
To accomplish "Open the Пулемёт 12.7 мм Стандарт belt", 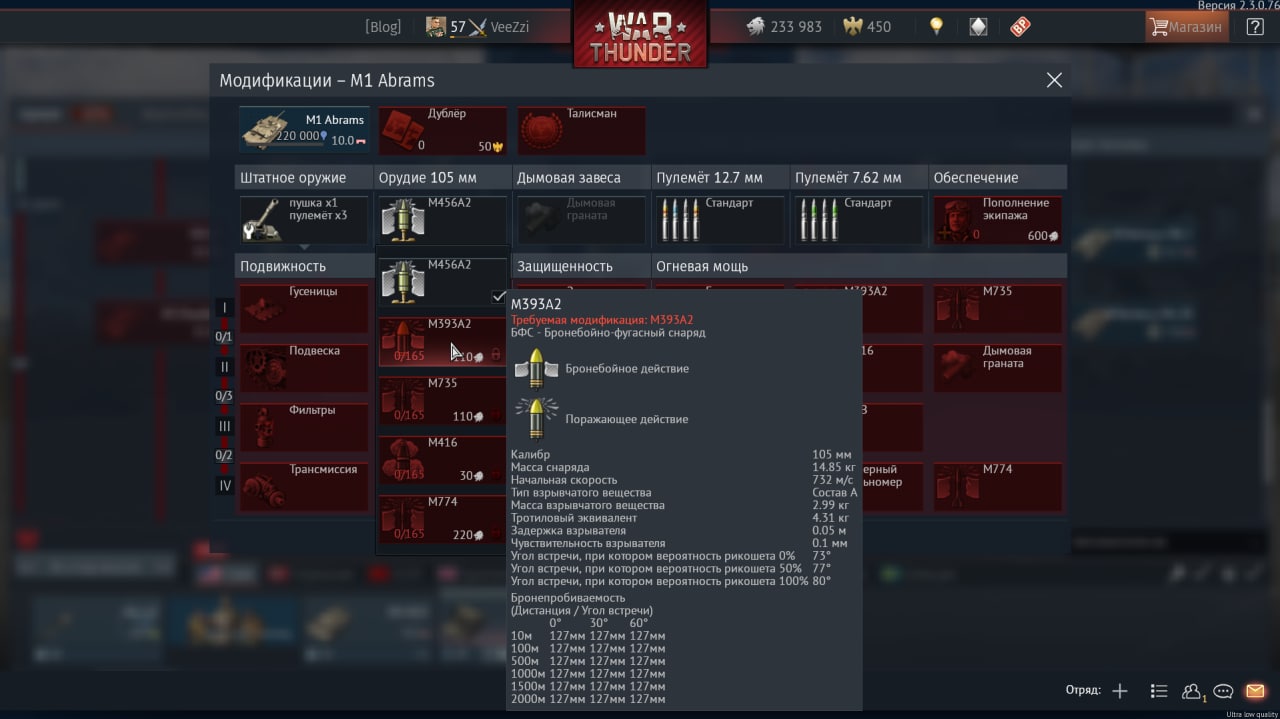I will (720, 219).
